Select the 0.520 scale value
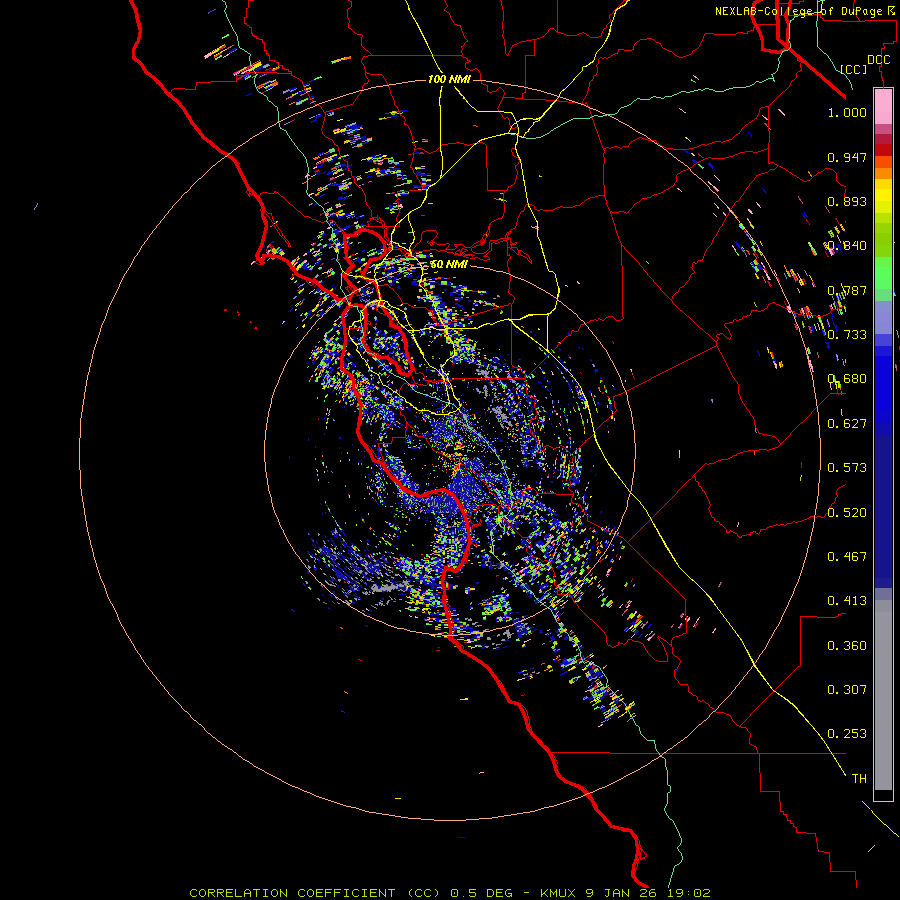900x900 pixels. pyautogui.click(x=847, y=513)
